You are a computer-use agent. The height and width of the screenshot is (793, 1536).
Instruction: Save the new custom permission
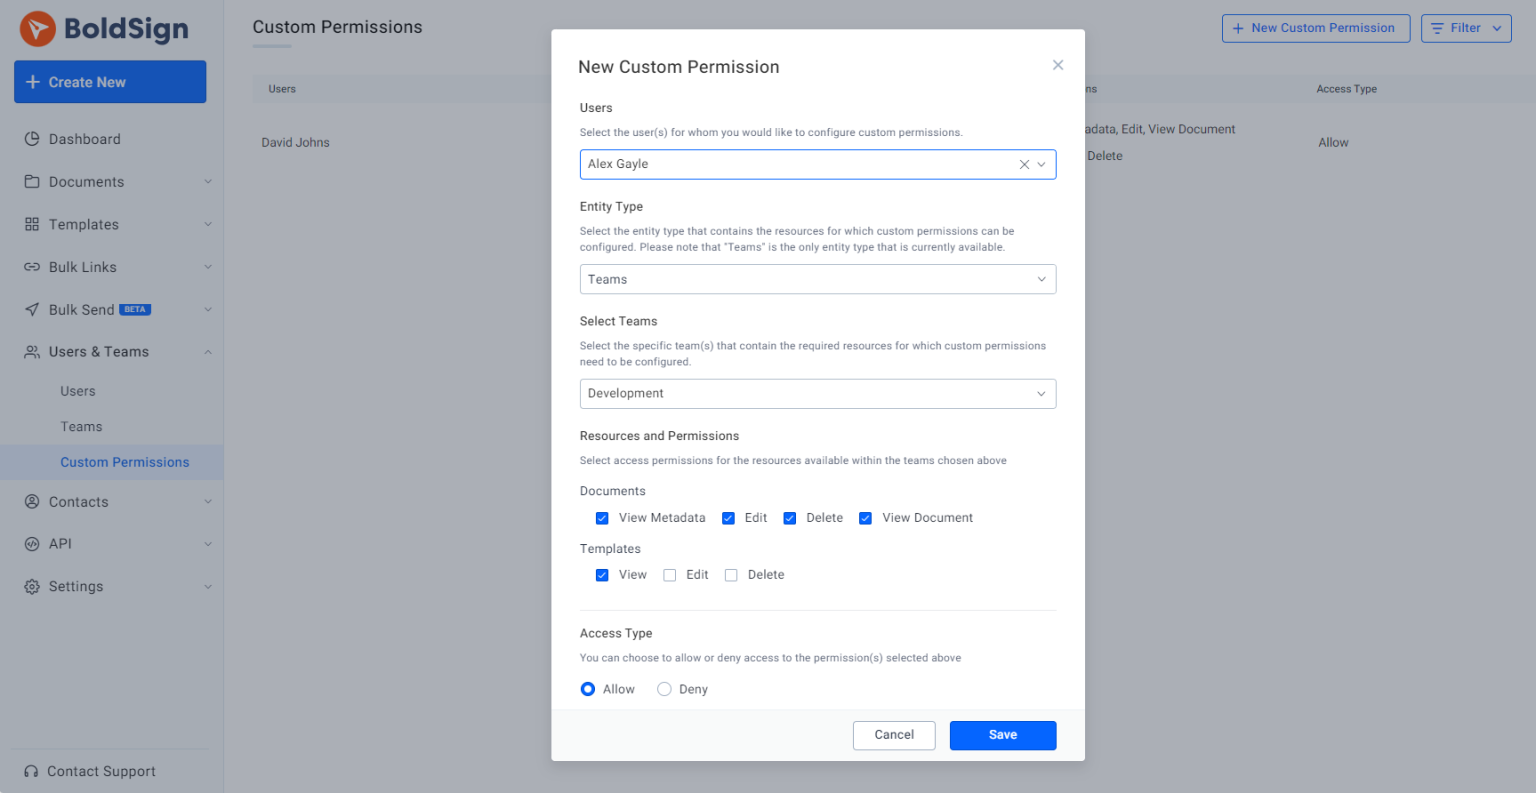point(1002,735)
